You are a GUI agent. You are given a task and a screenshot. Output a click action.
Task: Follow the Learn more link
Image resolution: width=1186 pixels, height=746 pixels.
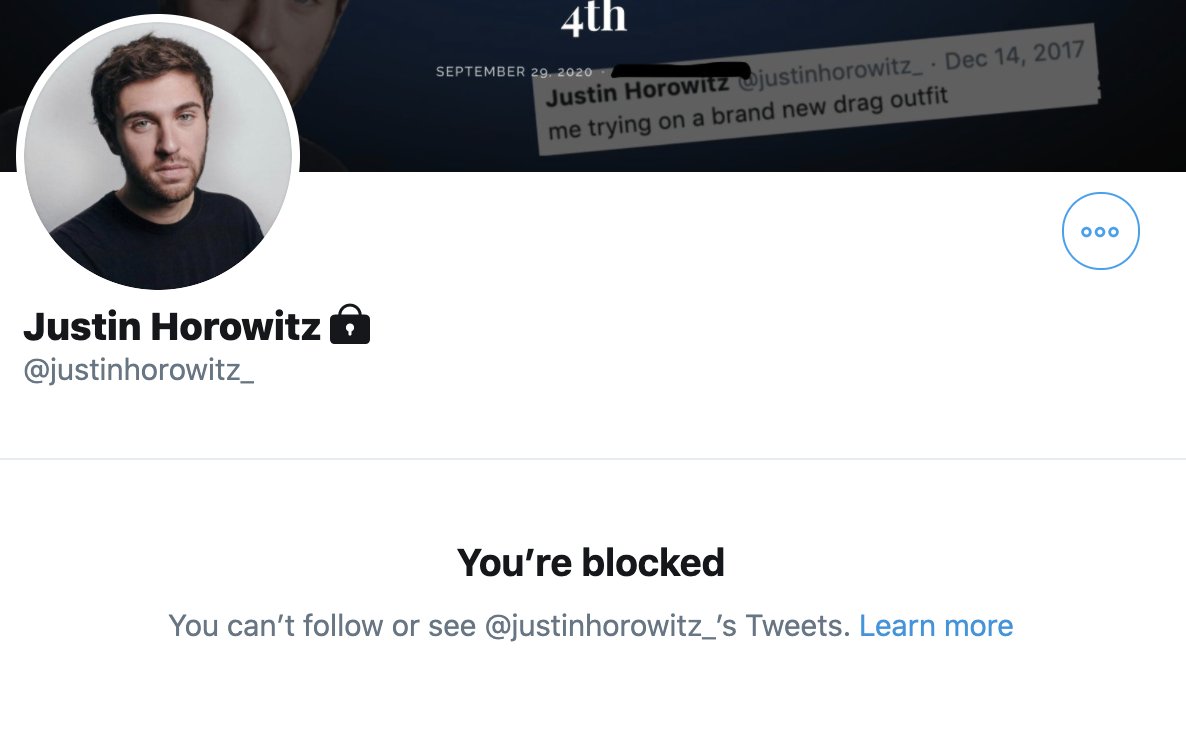(x=936, y=626)
